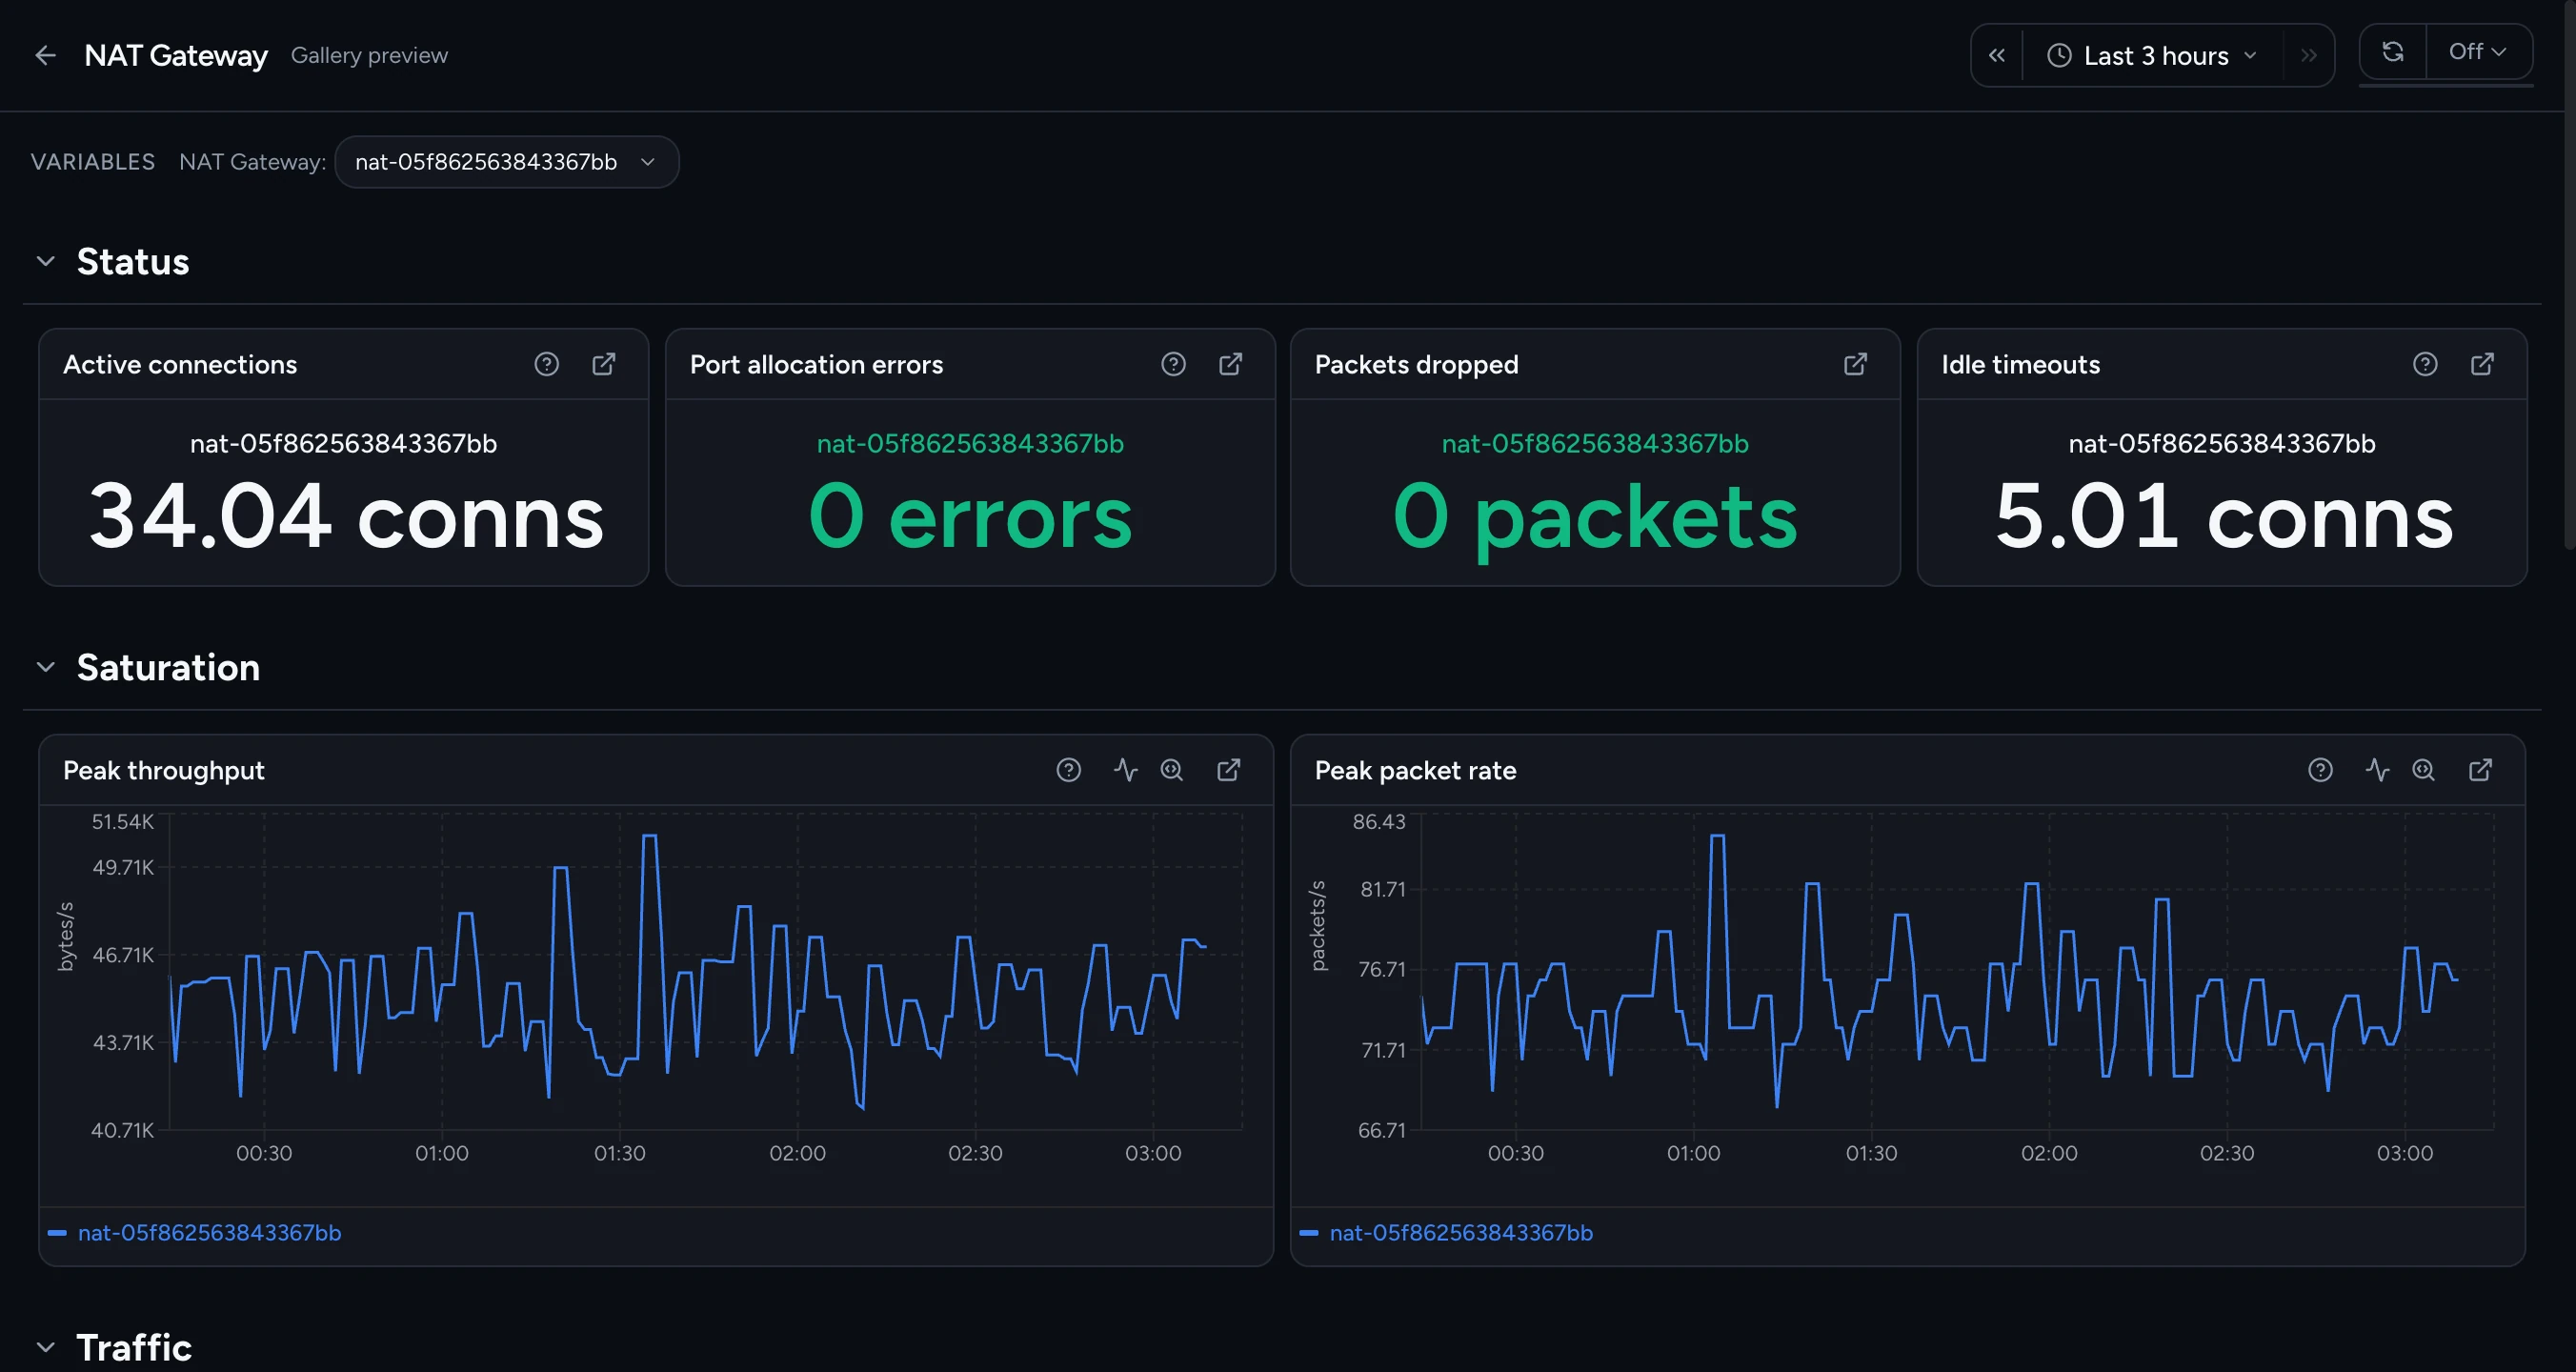Collapse the Traffic section

[x=45, y=1347]
